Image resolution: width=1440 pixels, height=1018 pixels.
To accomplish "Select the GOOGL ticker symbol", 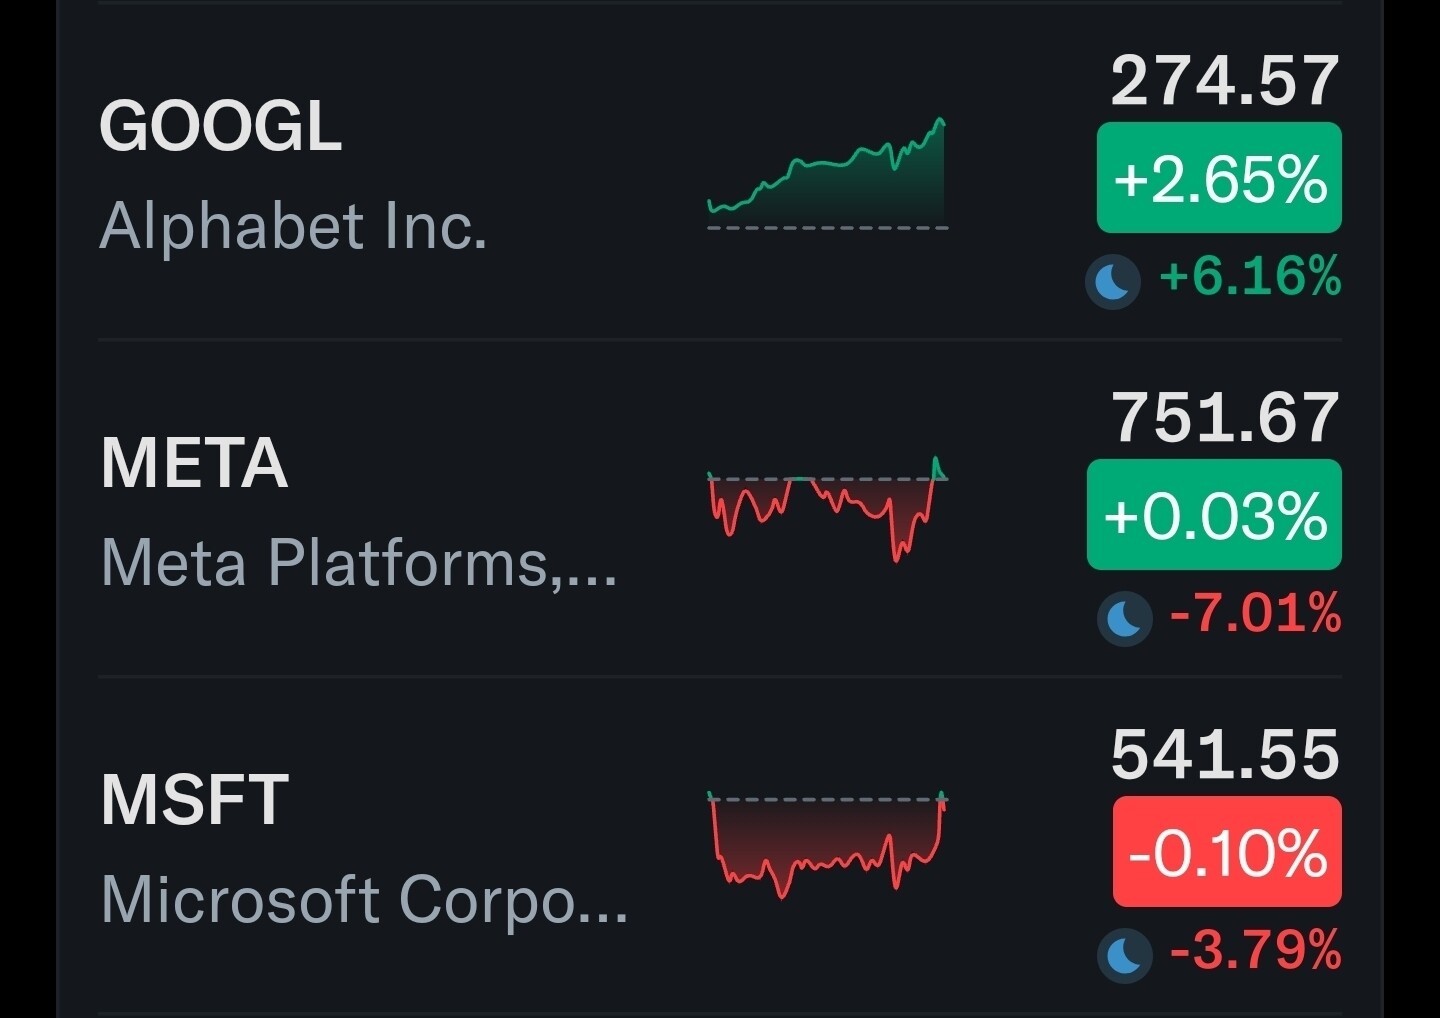I will click(x=221, y=127).
